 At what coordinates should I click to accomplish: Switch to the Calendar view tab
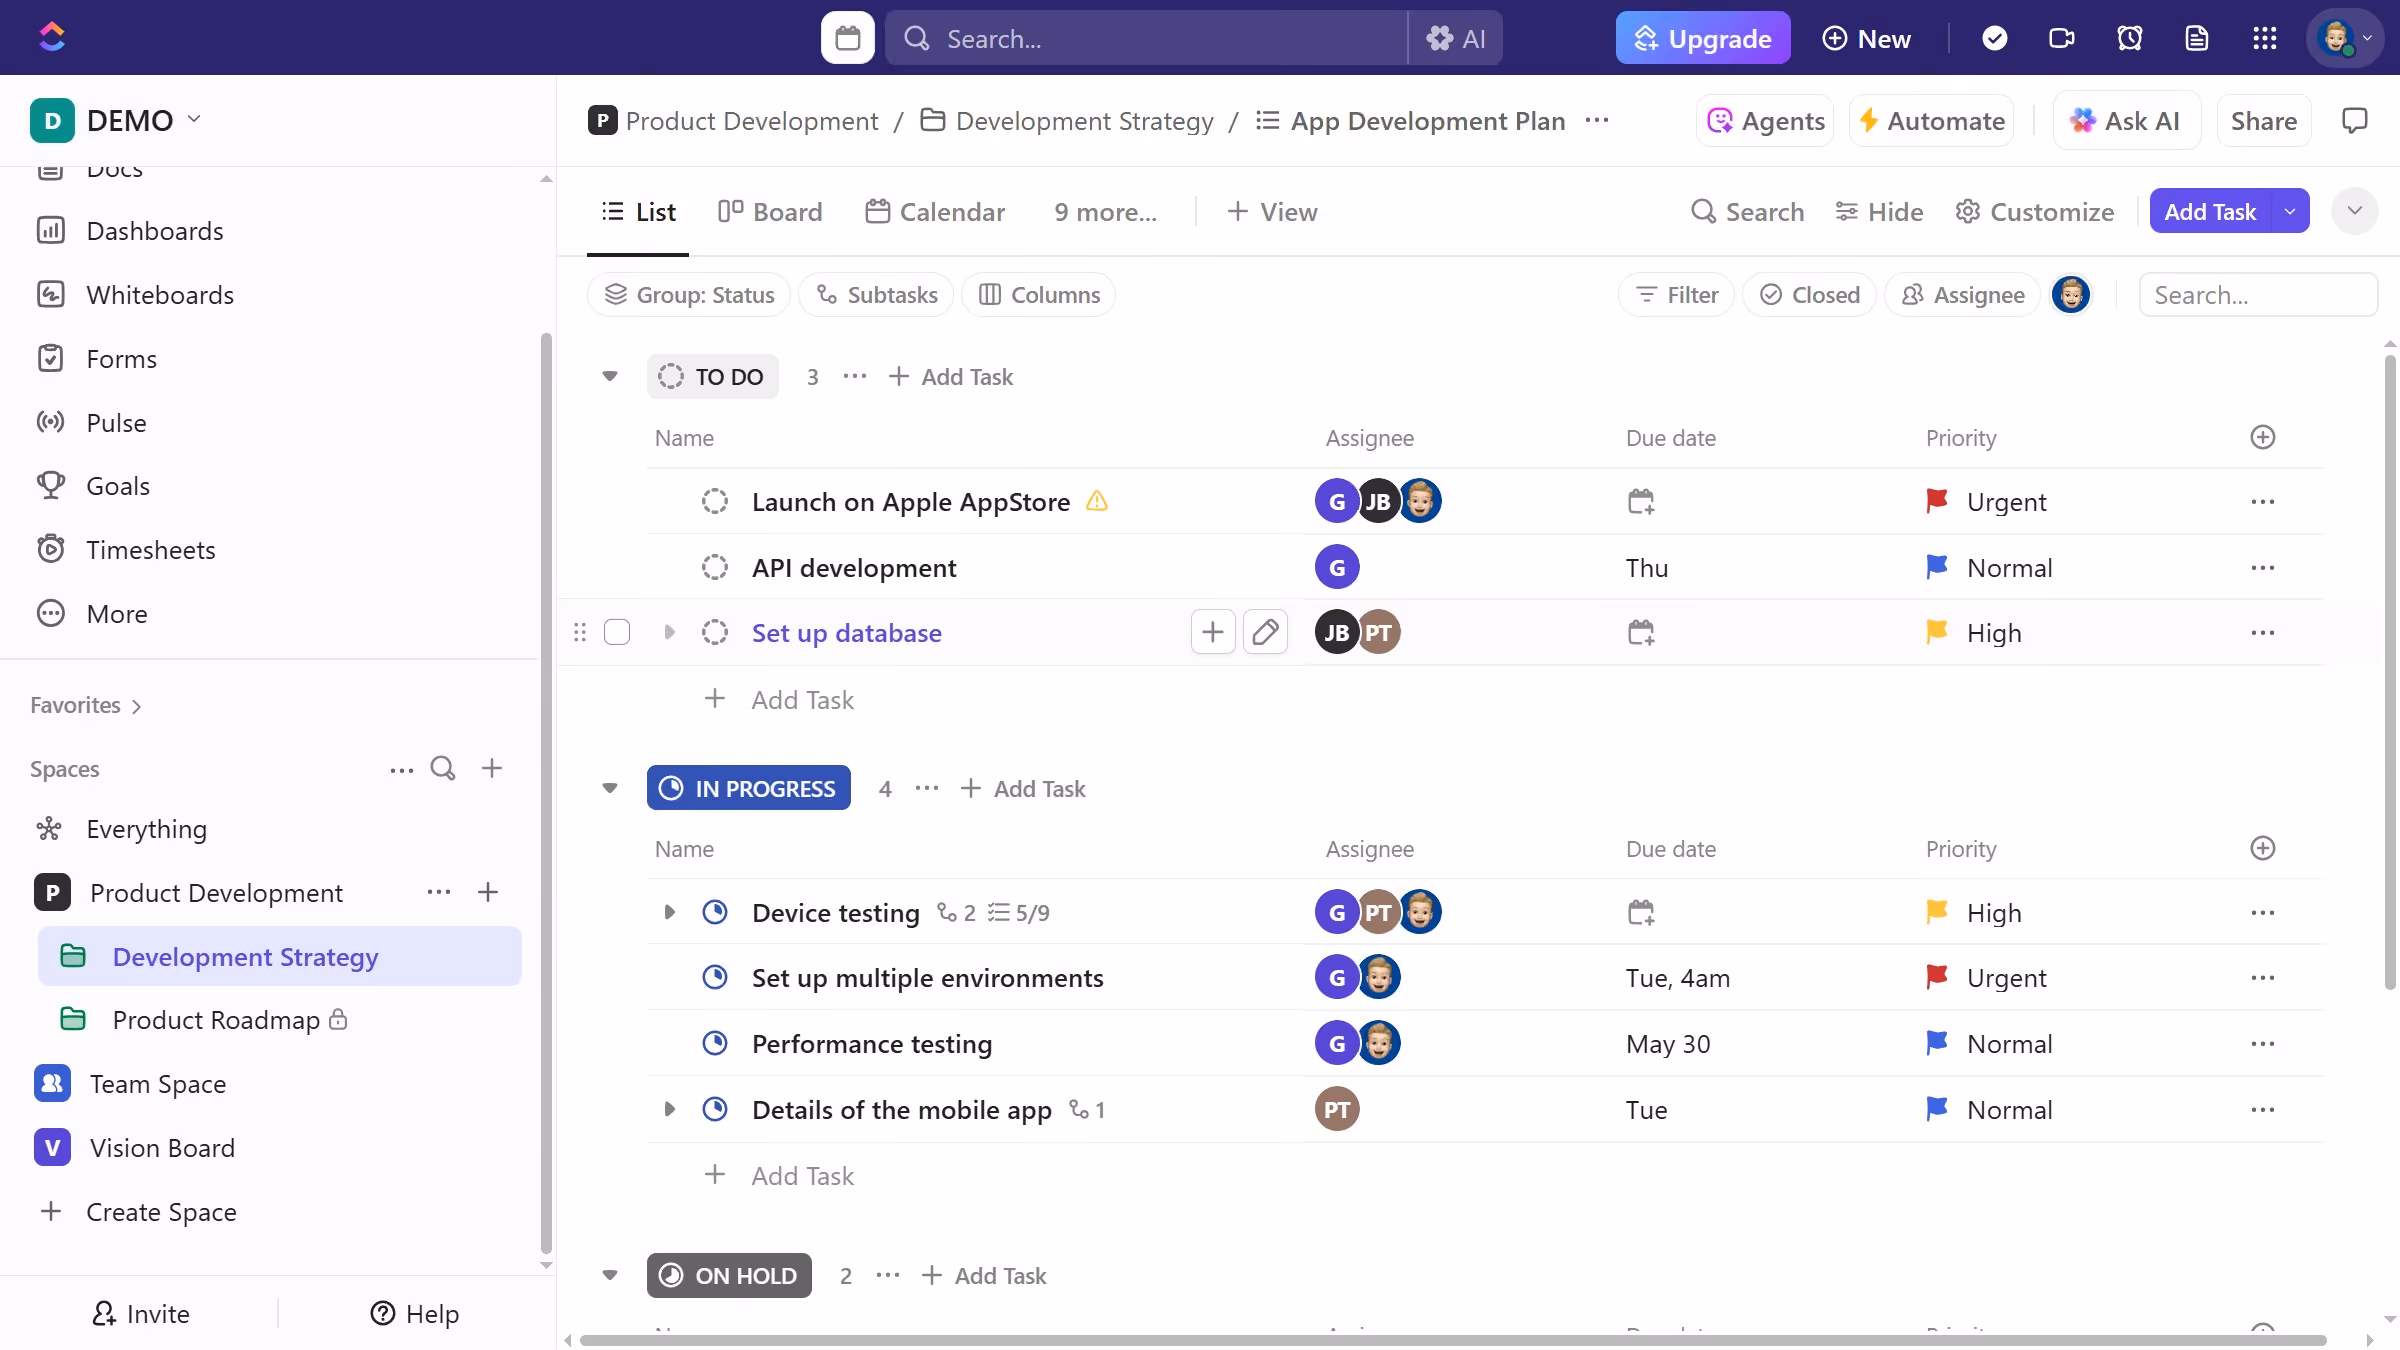935,212
